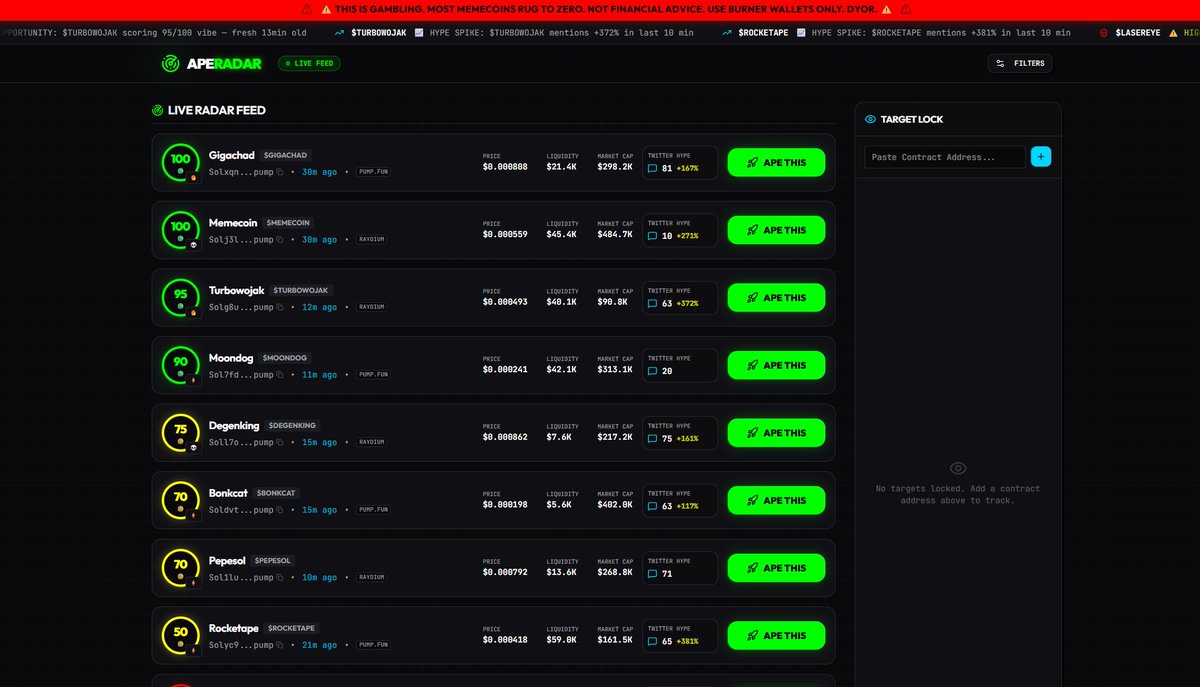Ape into Memecoin

click(x=776, y=230)
